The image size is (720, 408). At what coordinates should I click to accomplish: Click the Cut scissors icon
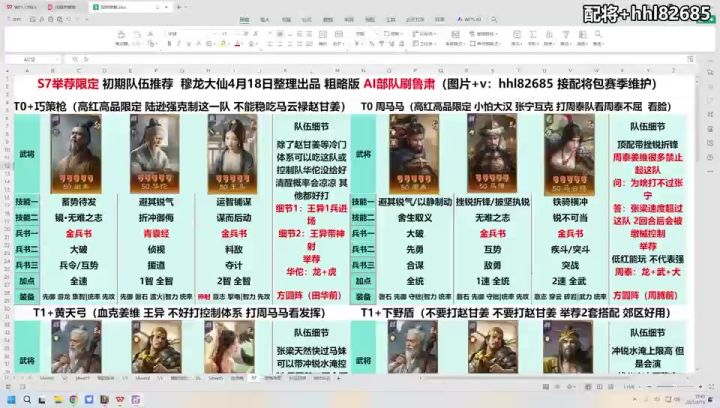tap(150, 34)
